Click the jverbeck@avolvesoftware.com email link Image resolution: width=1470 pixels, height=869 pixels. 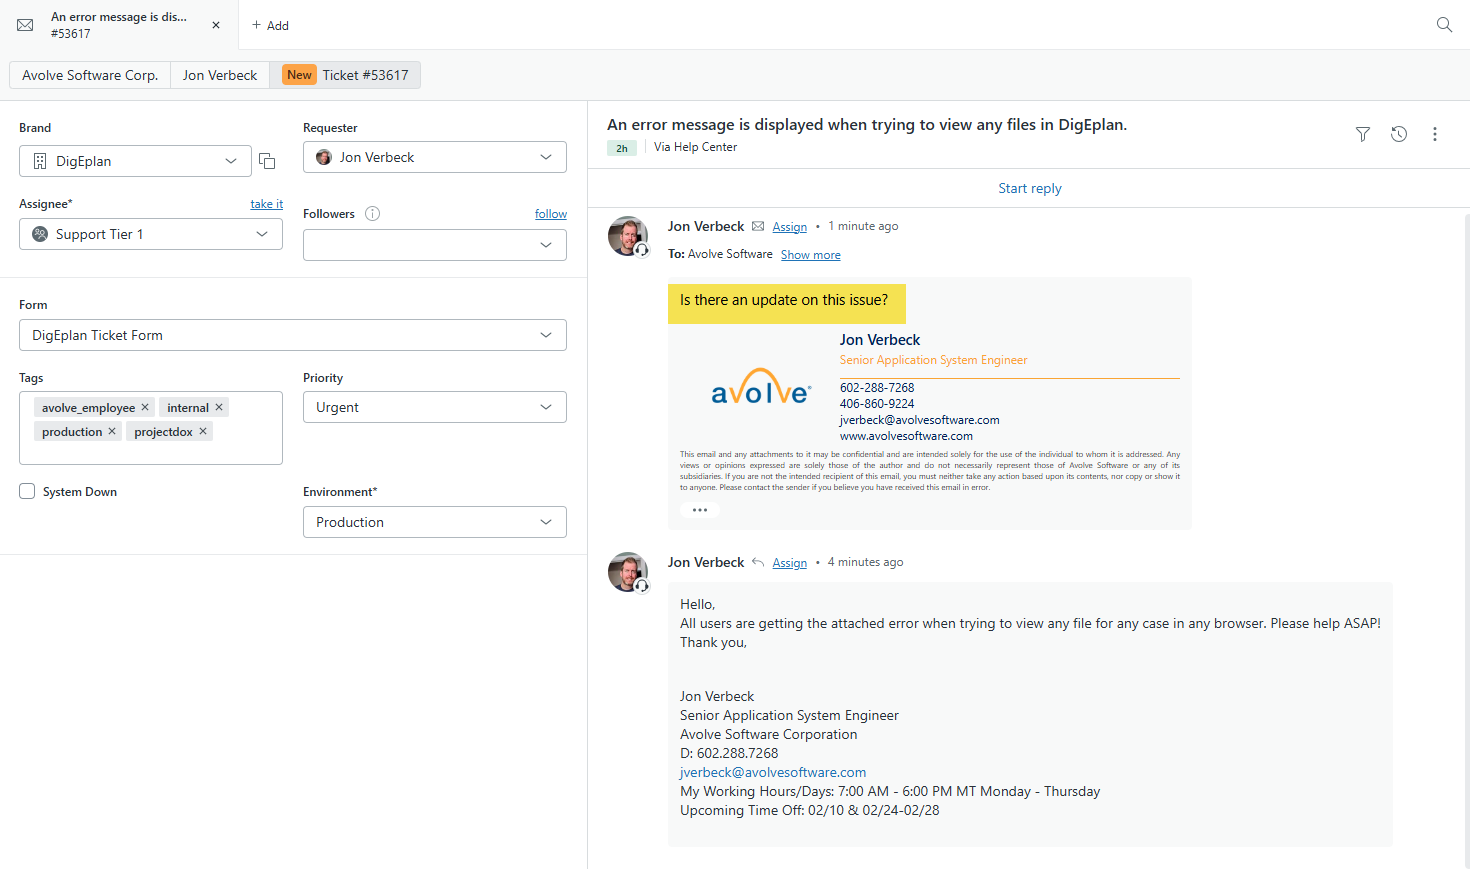[x=773, y=772]
